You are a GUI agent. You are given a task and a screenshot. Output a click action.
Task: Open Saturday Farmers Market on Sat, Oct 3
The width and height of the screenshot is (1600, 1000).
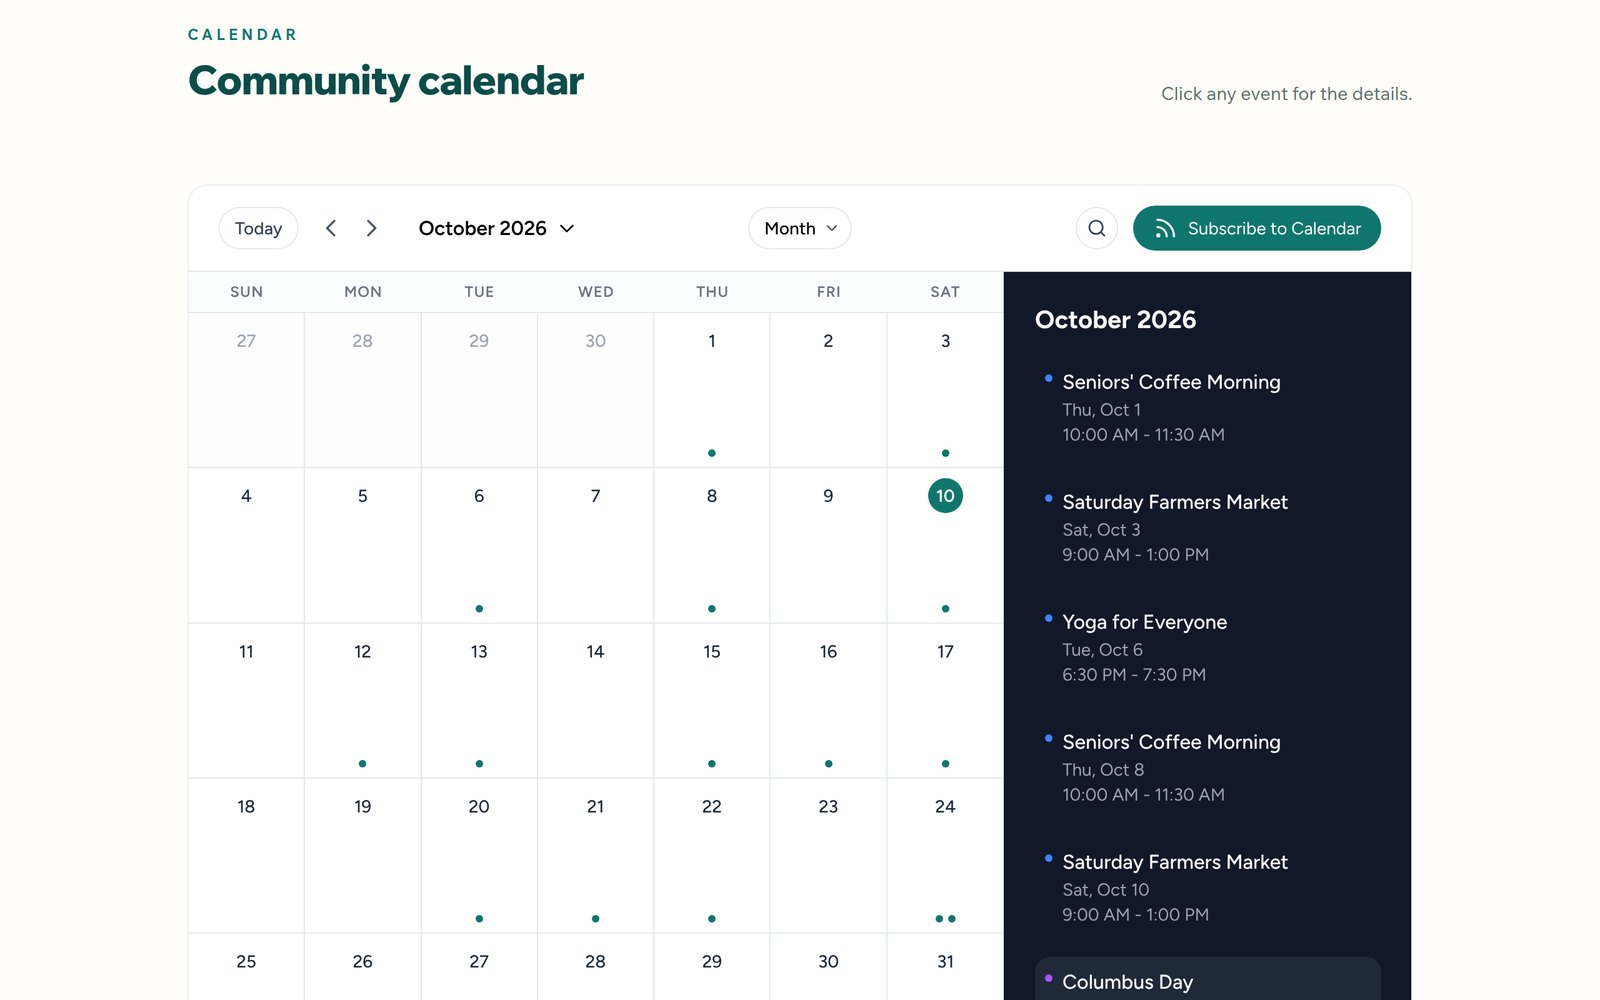click(x=1207, y=528)
